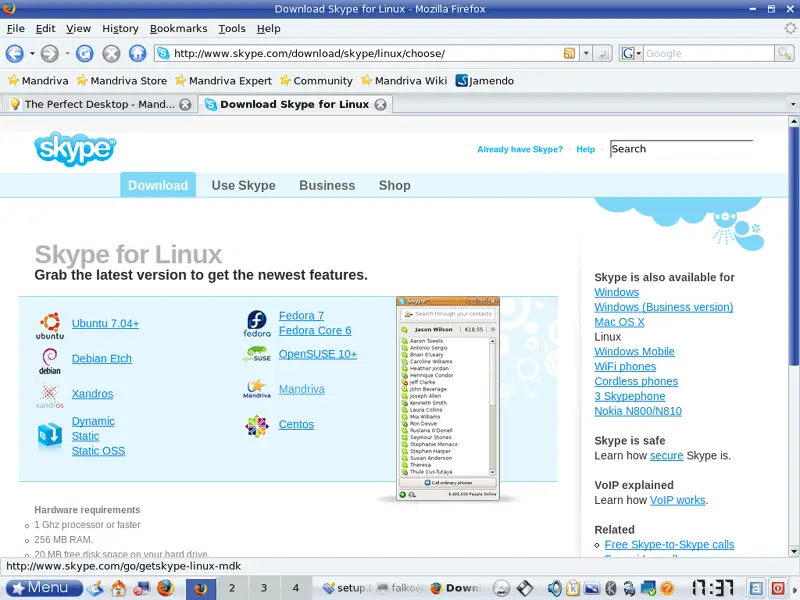Click the Already have Skype? link

pos(519,149)
